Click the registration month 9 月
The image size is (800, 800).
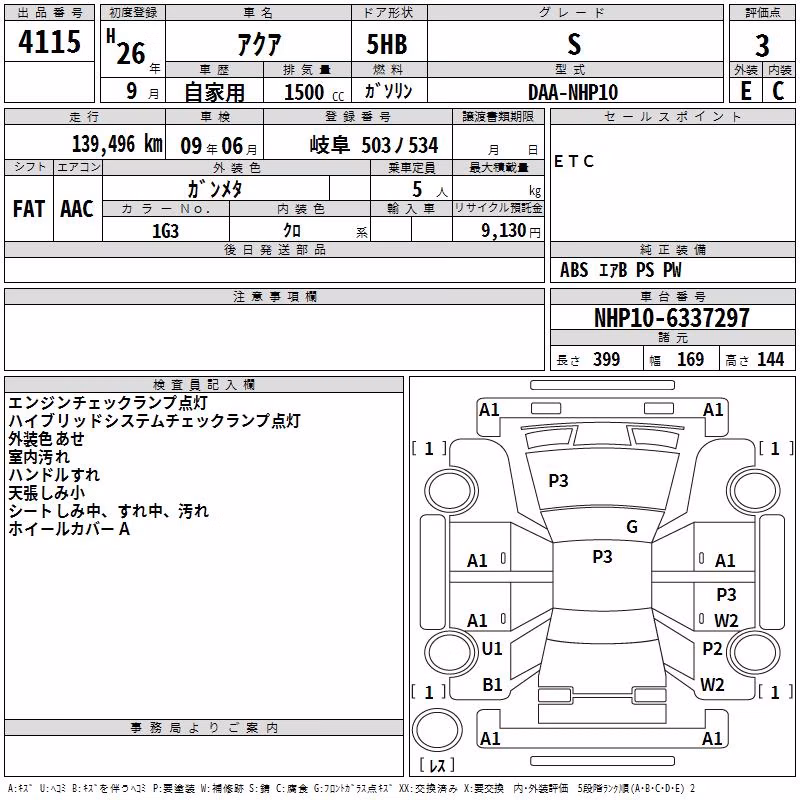click(x=142, y=91)
